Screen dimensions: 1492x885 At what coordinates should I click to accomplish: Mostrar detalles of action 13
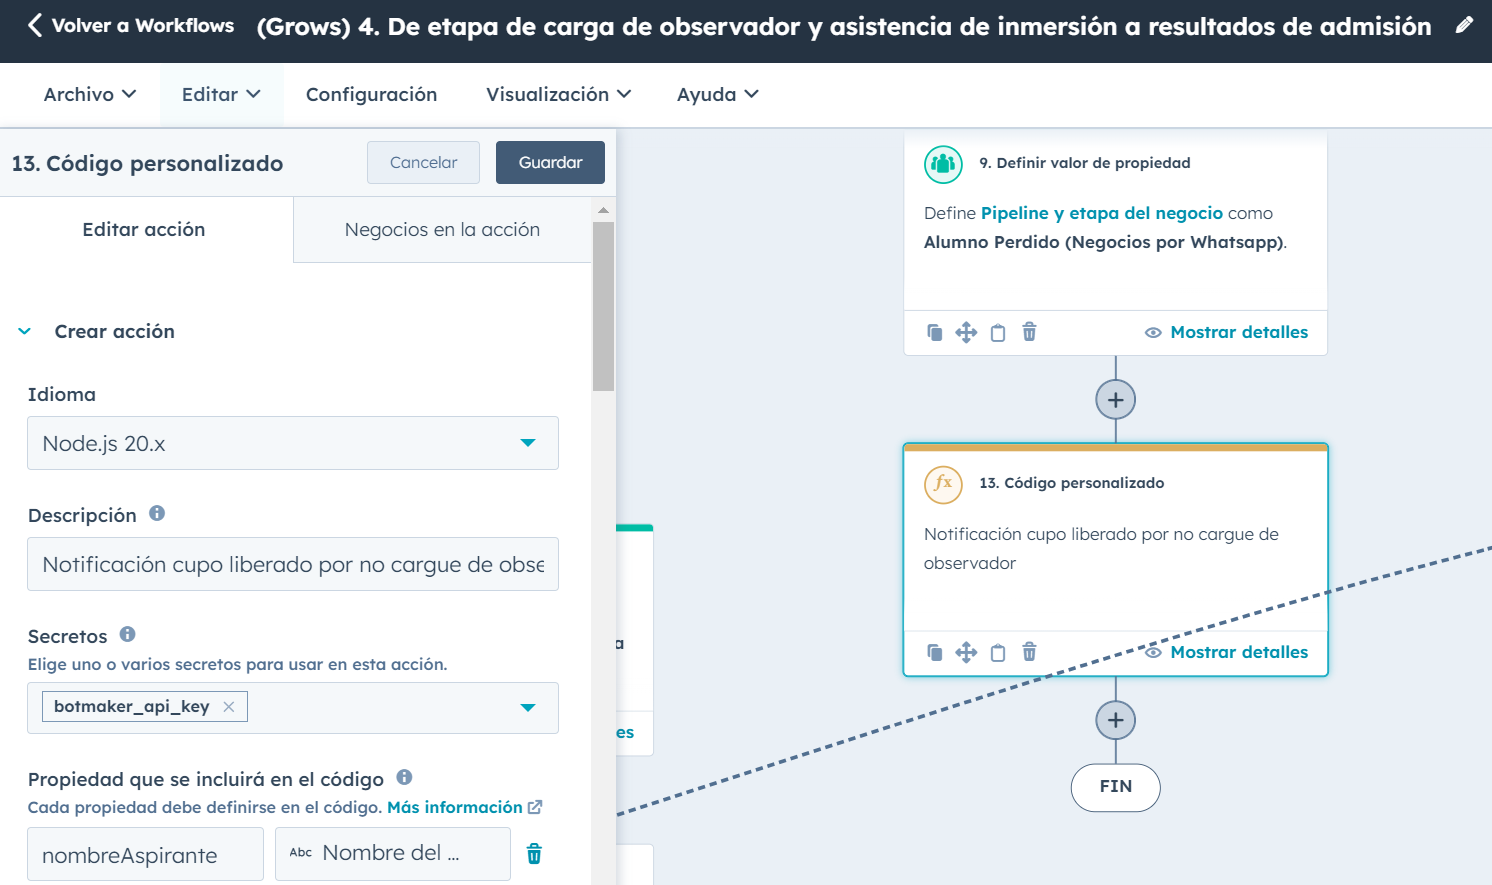click(x=1226, y=652)
